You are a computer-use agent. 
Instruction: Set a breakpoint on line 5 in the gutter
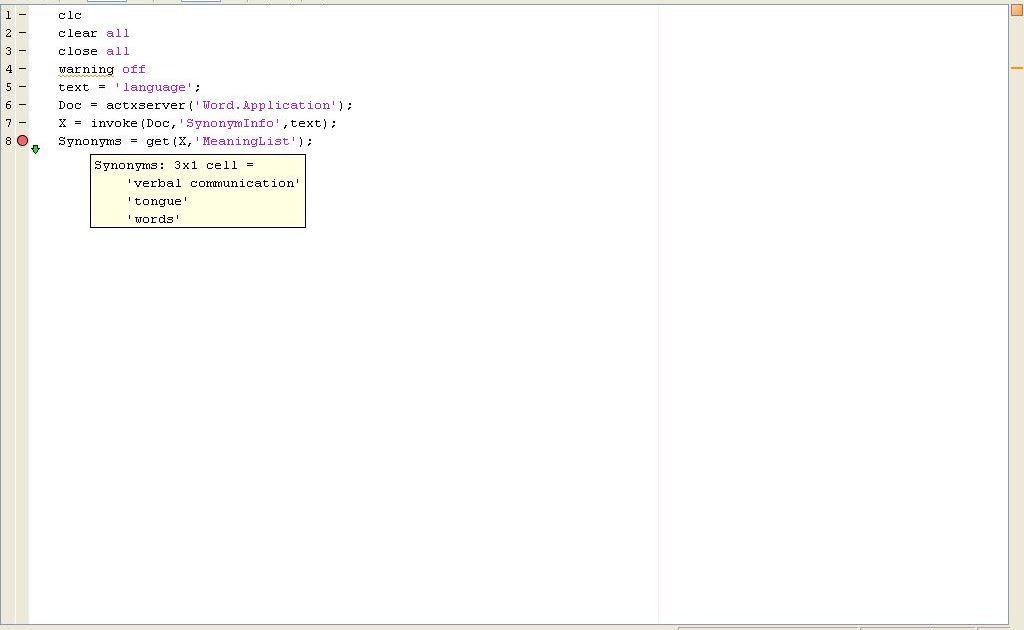22,87
